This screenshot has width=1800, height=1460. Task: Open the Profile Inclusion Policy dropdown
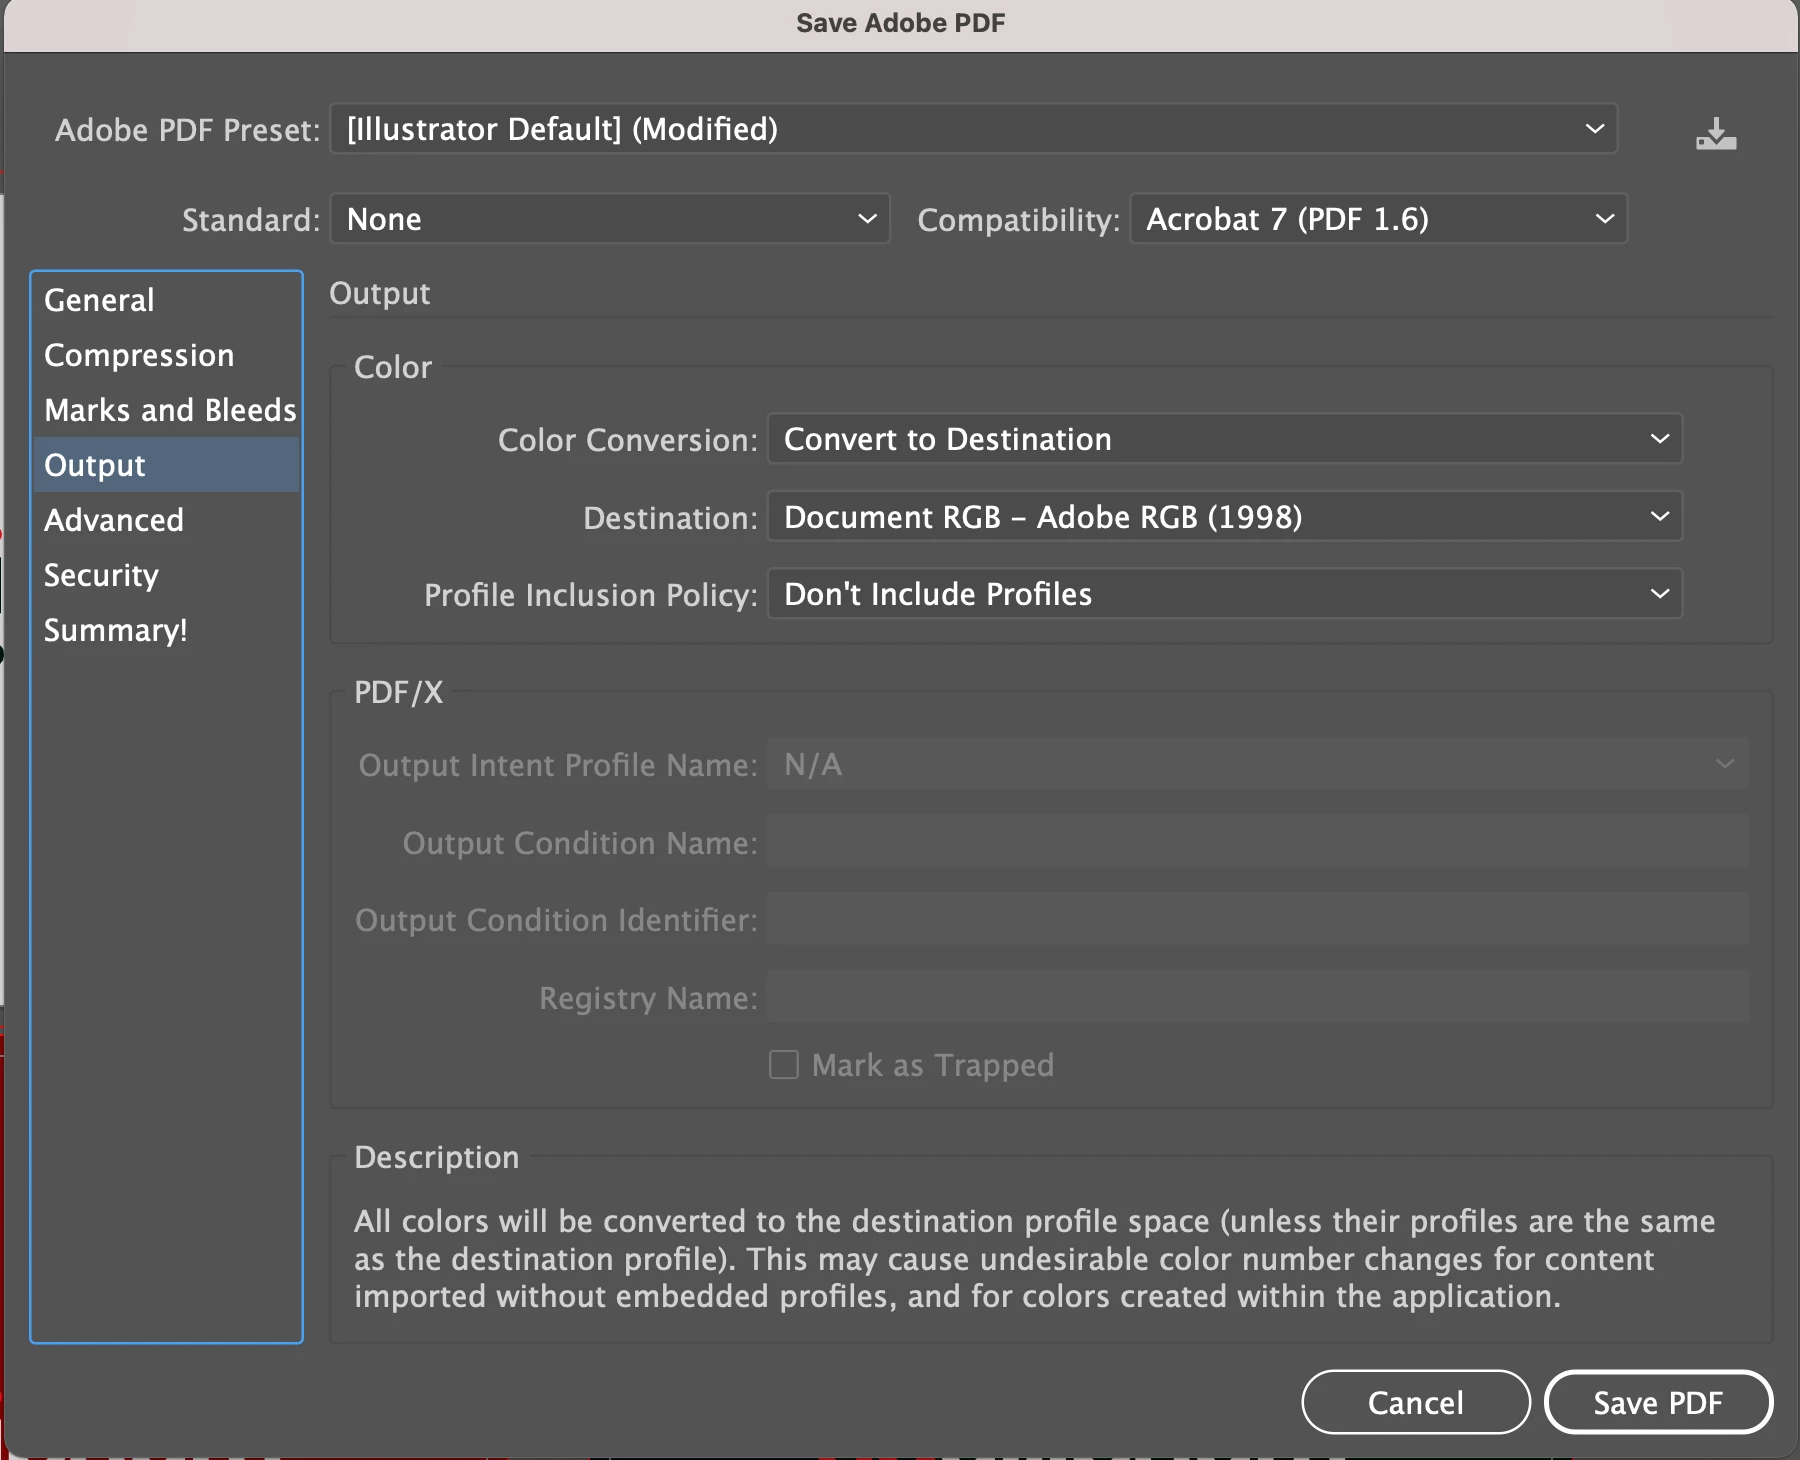pyautogui.click(x=1224, y=594)
